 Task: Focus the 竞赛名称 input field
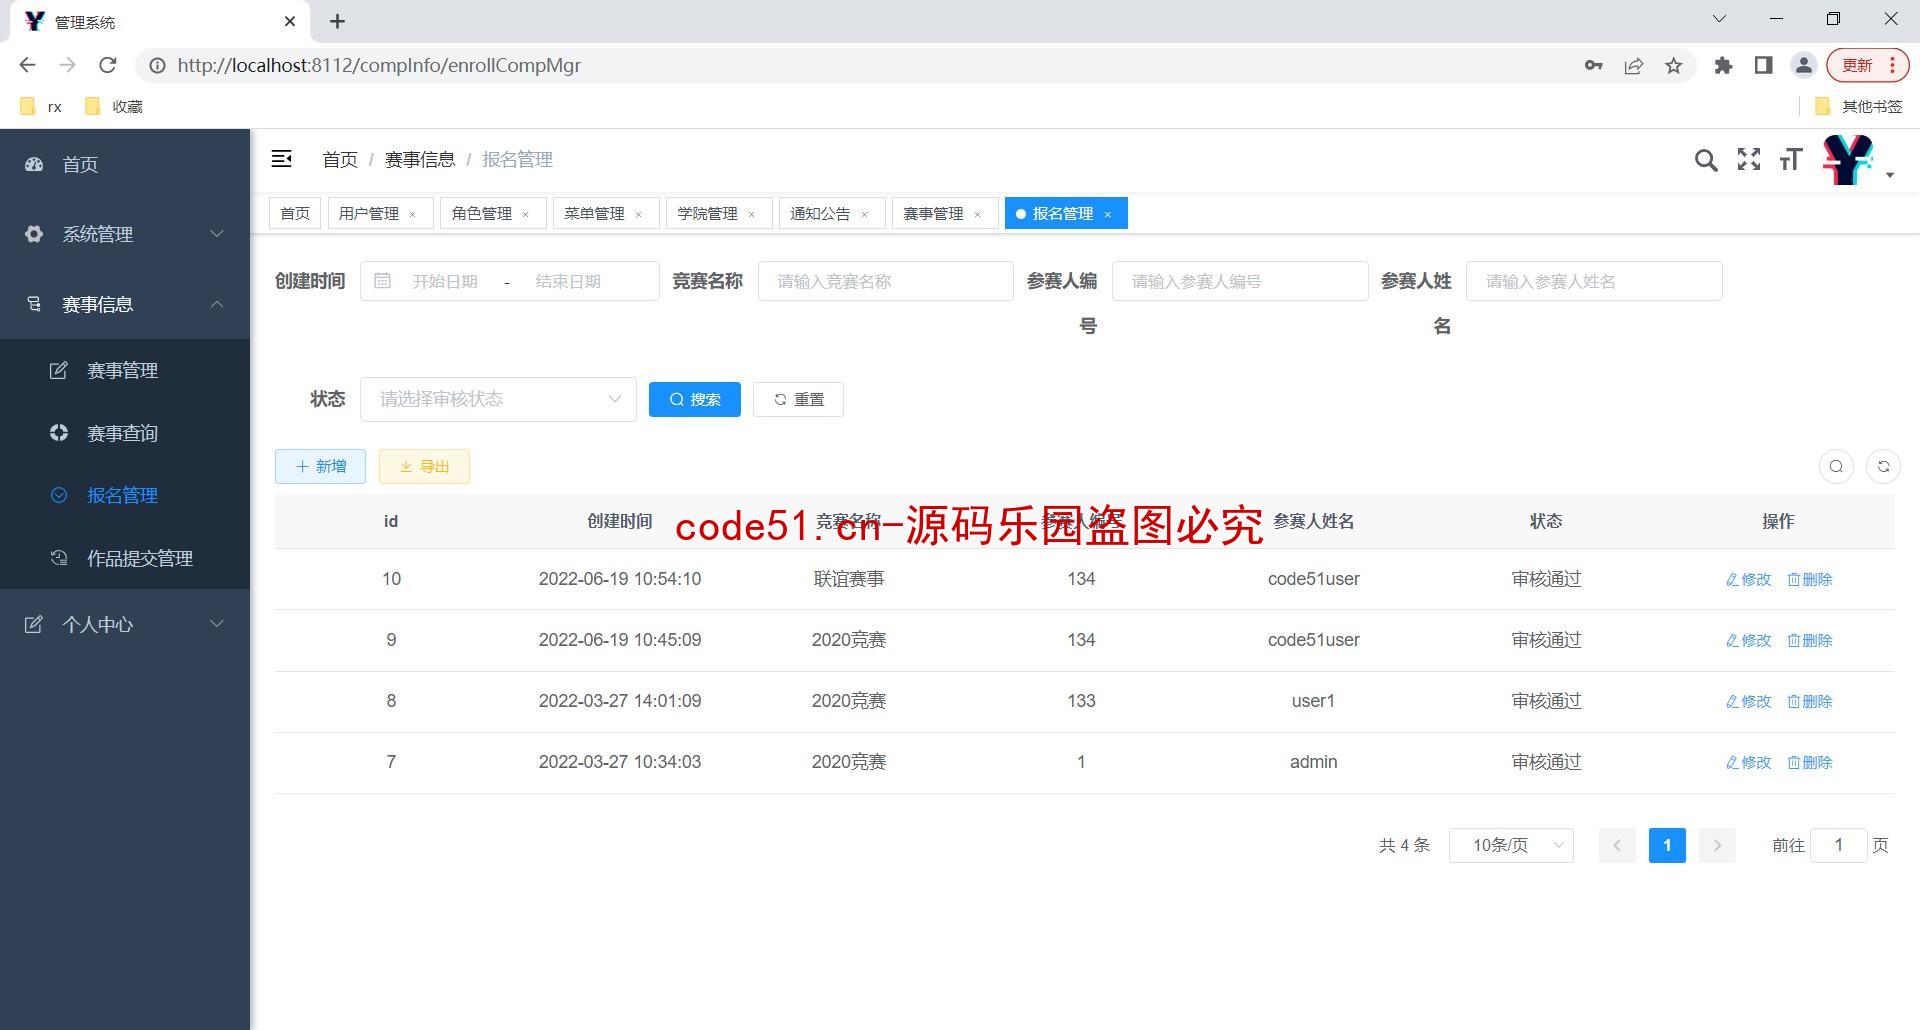click(x=886, y=281)
